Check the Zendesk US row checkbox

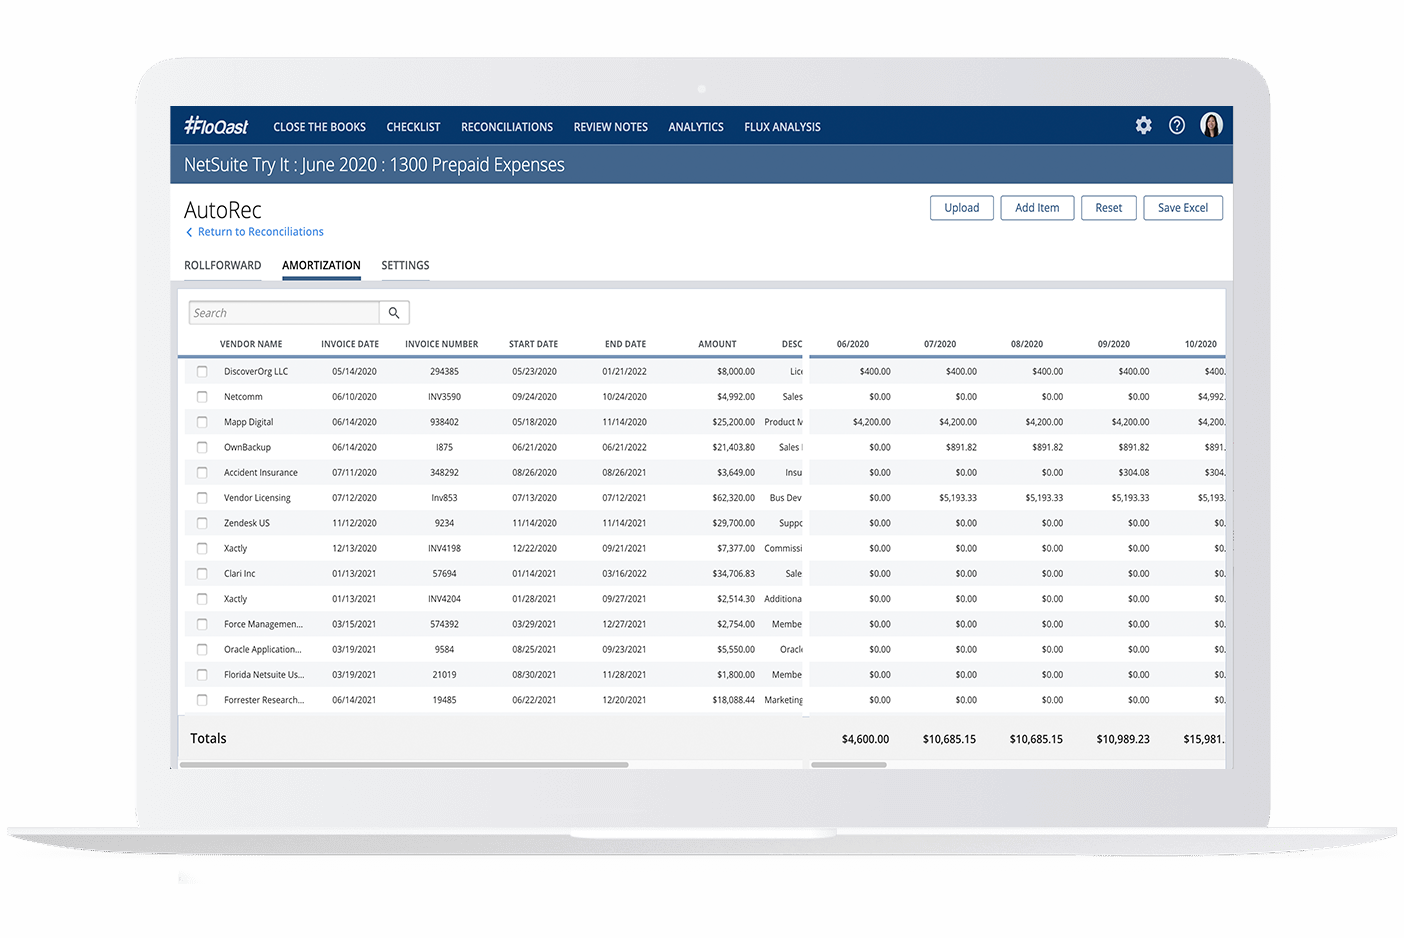tap(202, 523)
